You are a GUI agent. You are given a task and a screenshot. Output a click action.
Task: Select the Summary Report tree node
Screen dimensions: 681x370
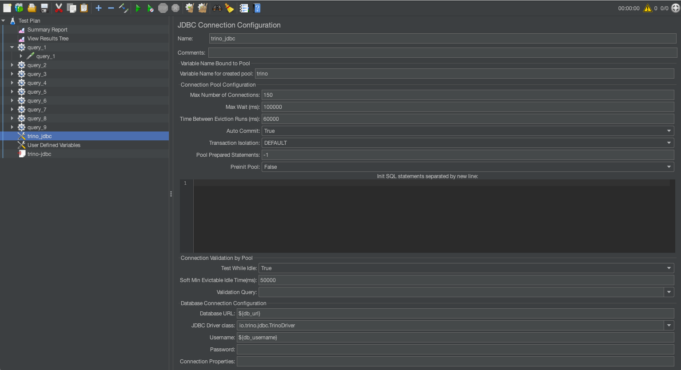point(47,30)
